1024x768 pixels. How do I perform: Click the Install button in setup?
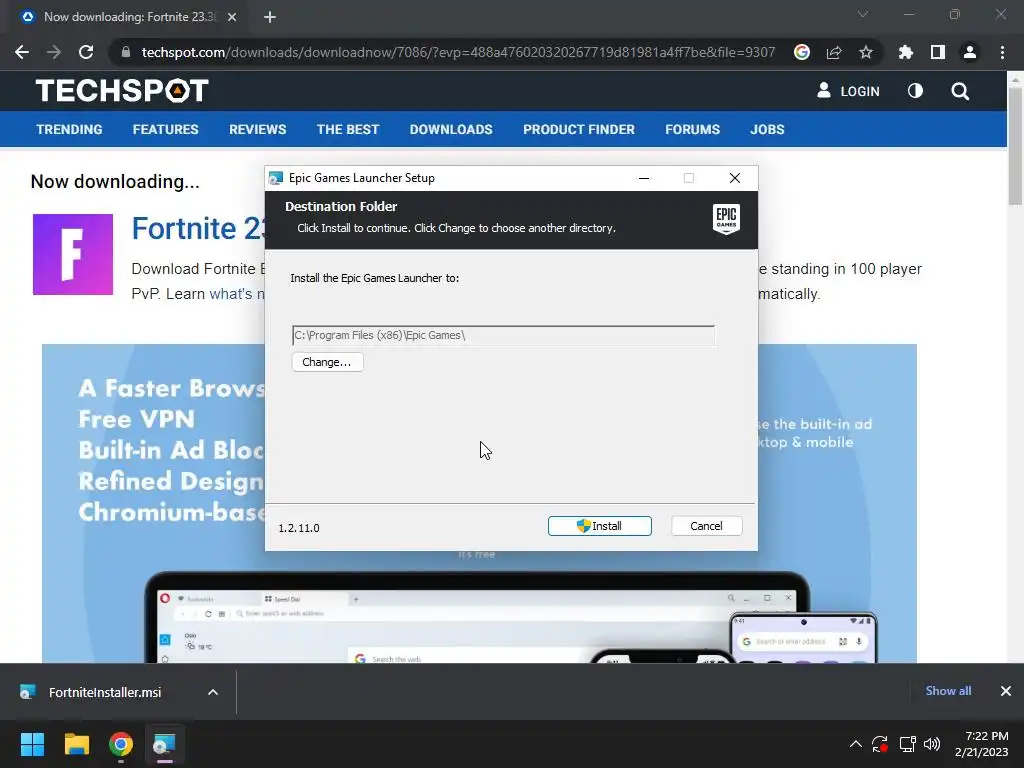point(600,526)
